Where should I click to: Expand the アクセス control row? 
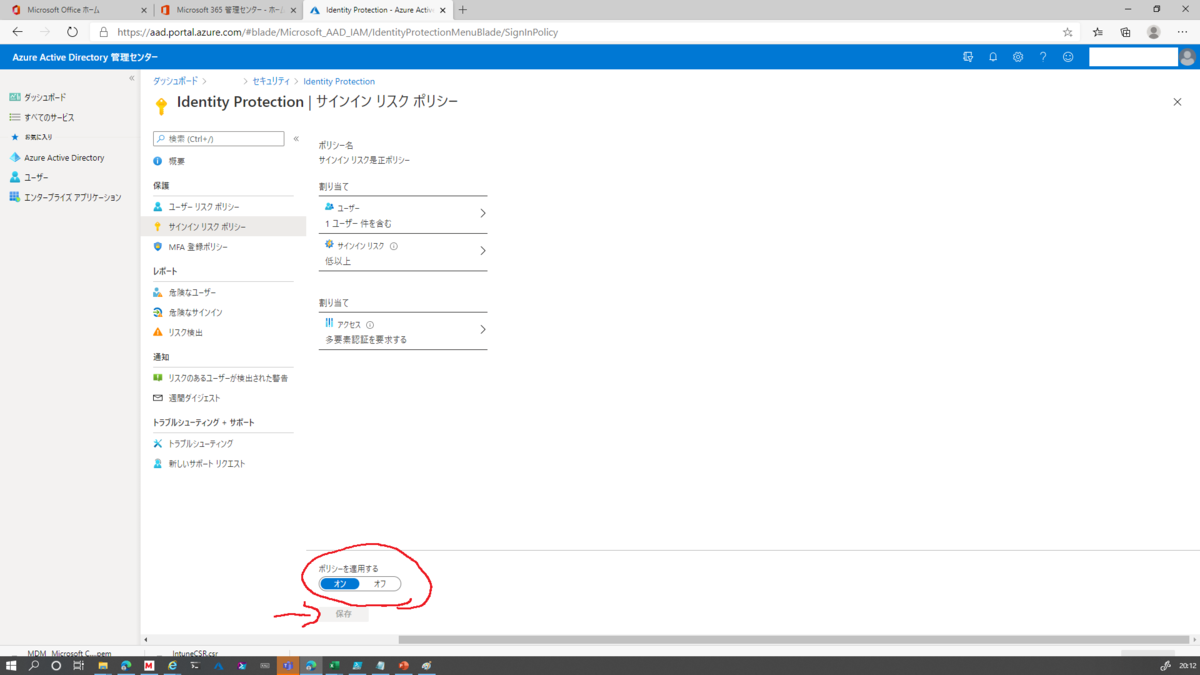403,332
